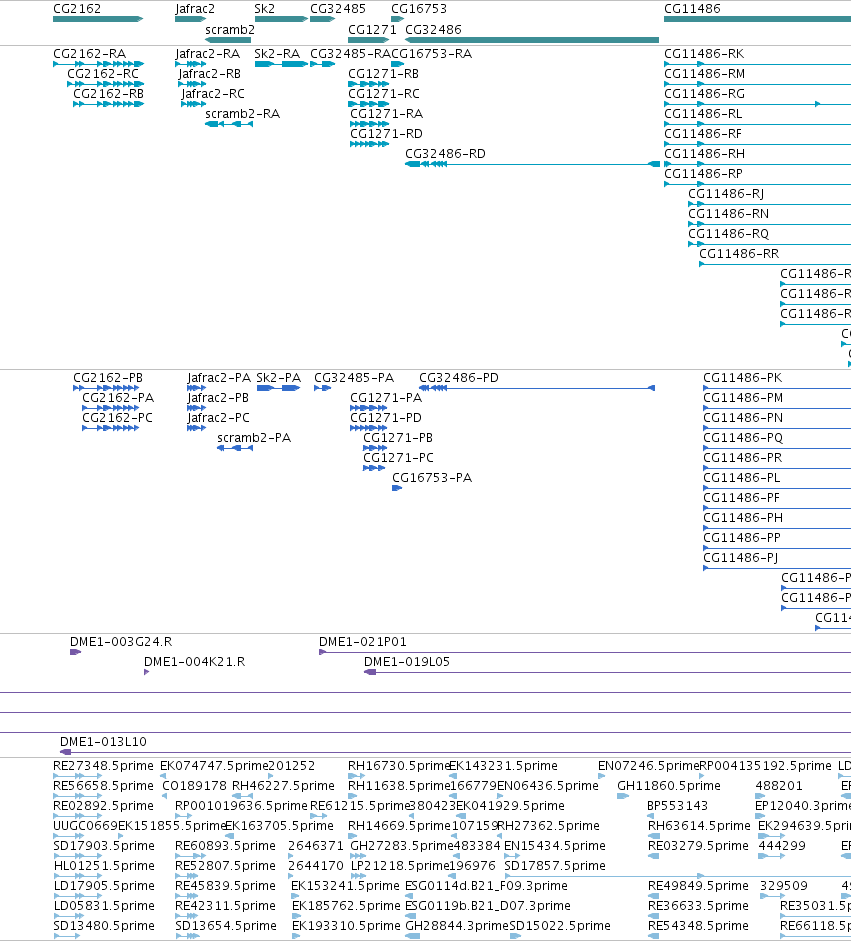Select protein CG16753-PA
The image size is (851, 941).
[397, 488]
